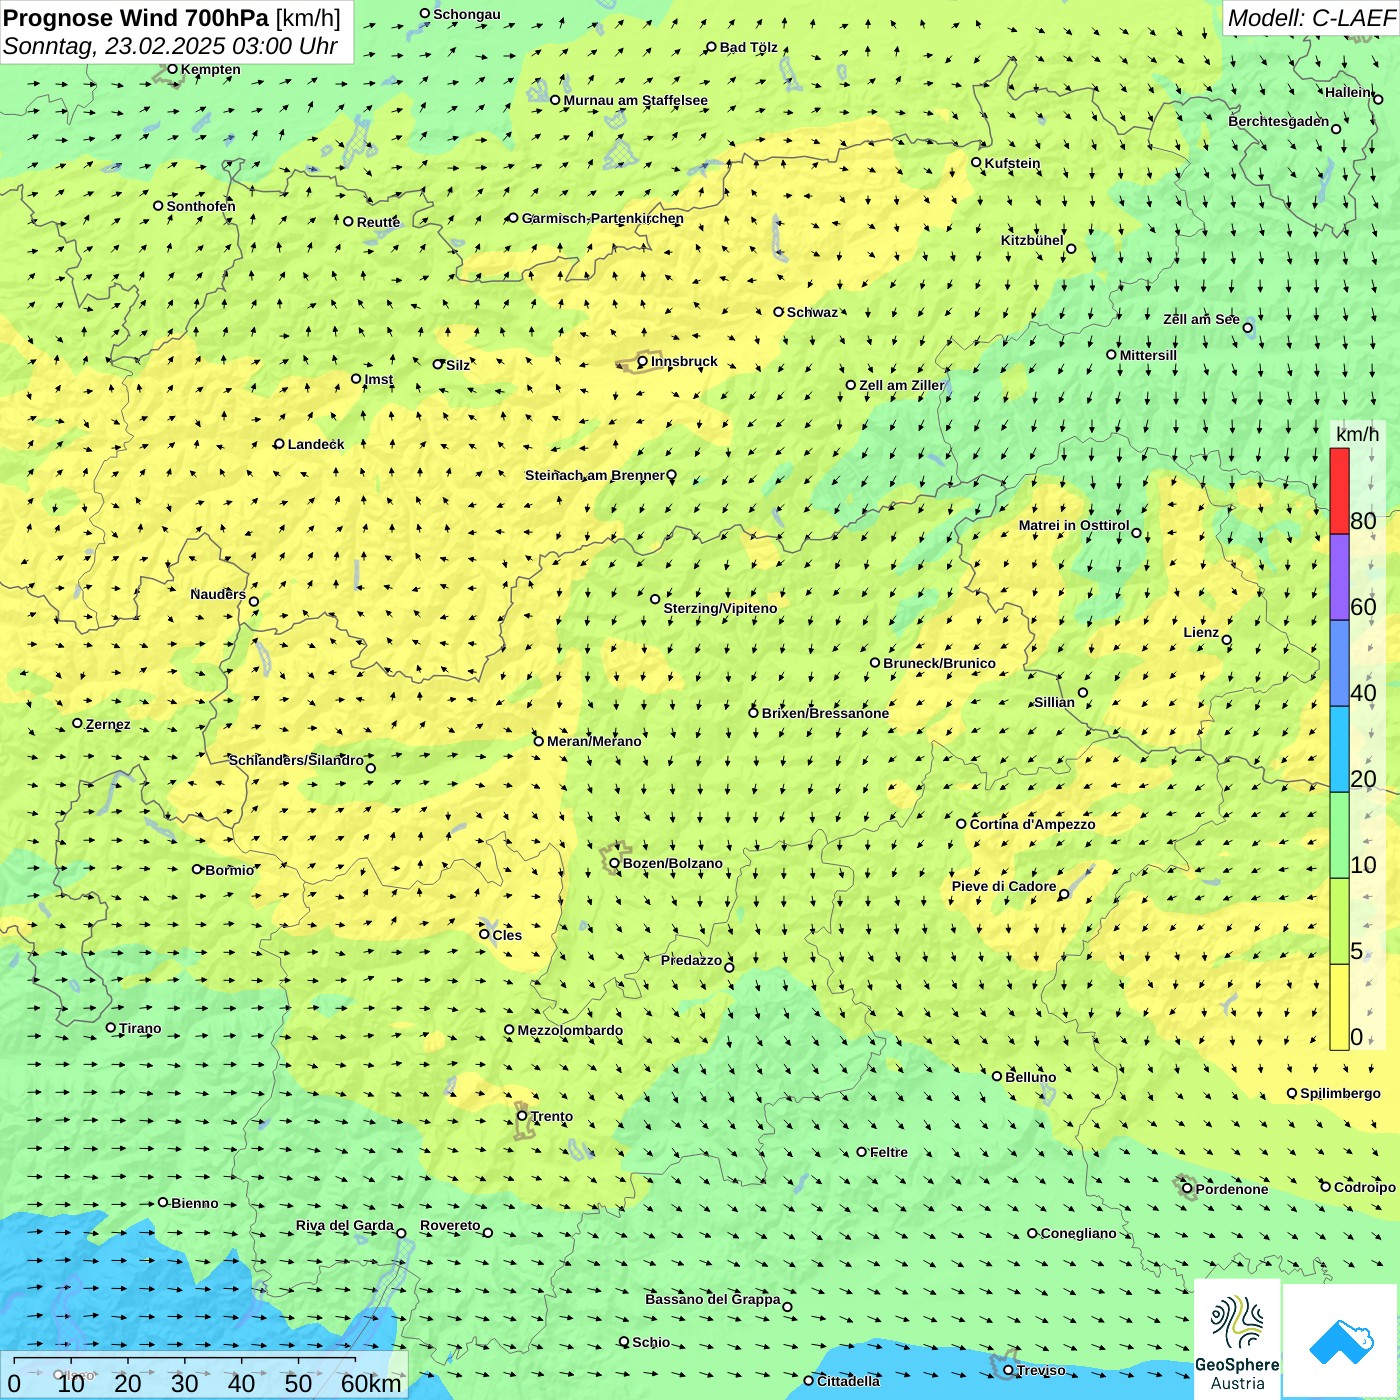Click the Zernez location marker circle
This screenshot has width=1400, height=1400.
coord(77,723)
